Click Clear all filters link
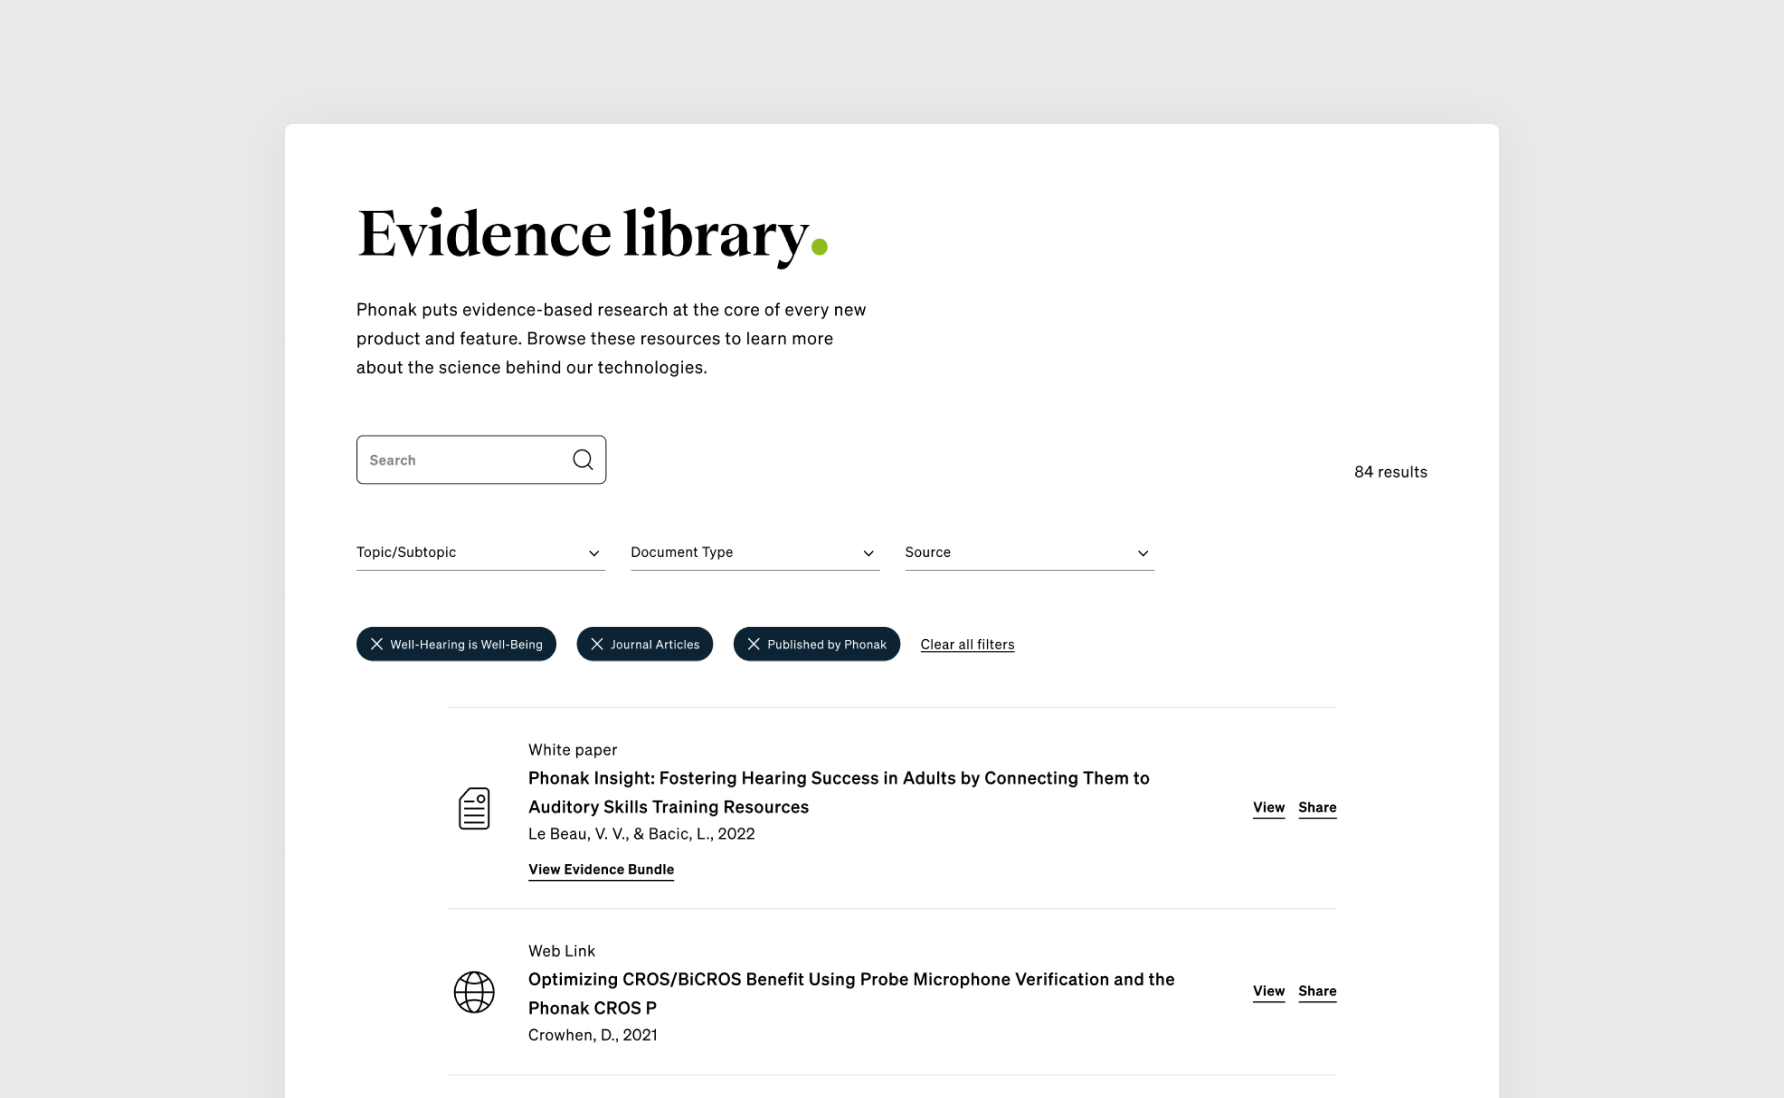Viewport: 1784px width, 1098px height. [x=967, y=644]
